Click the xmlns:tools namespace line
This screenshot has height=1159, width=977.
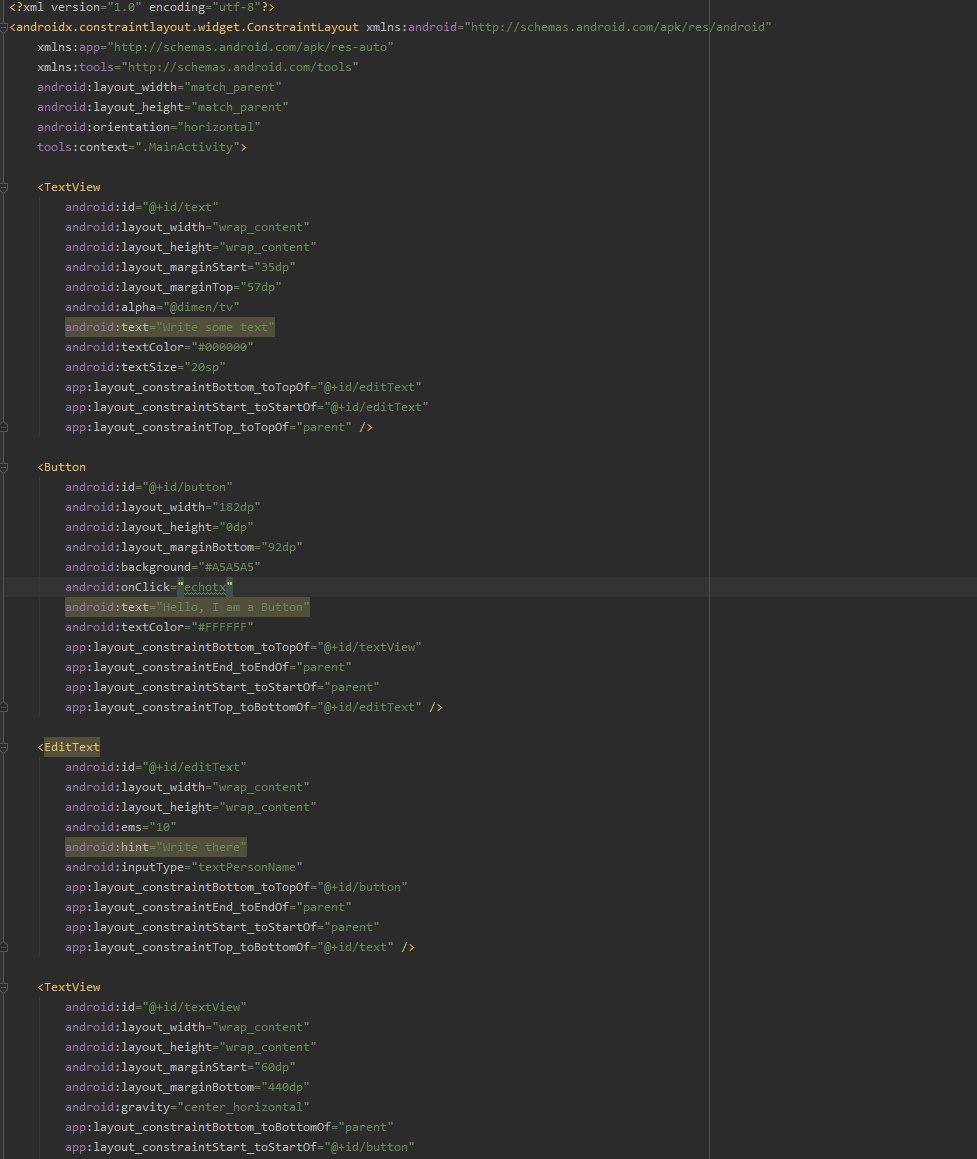[x=197, y=67]
